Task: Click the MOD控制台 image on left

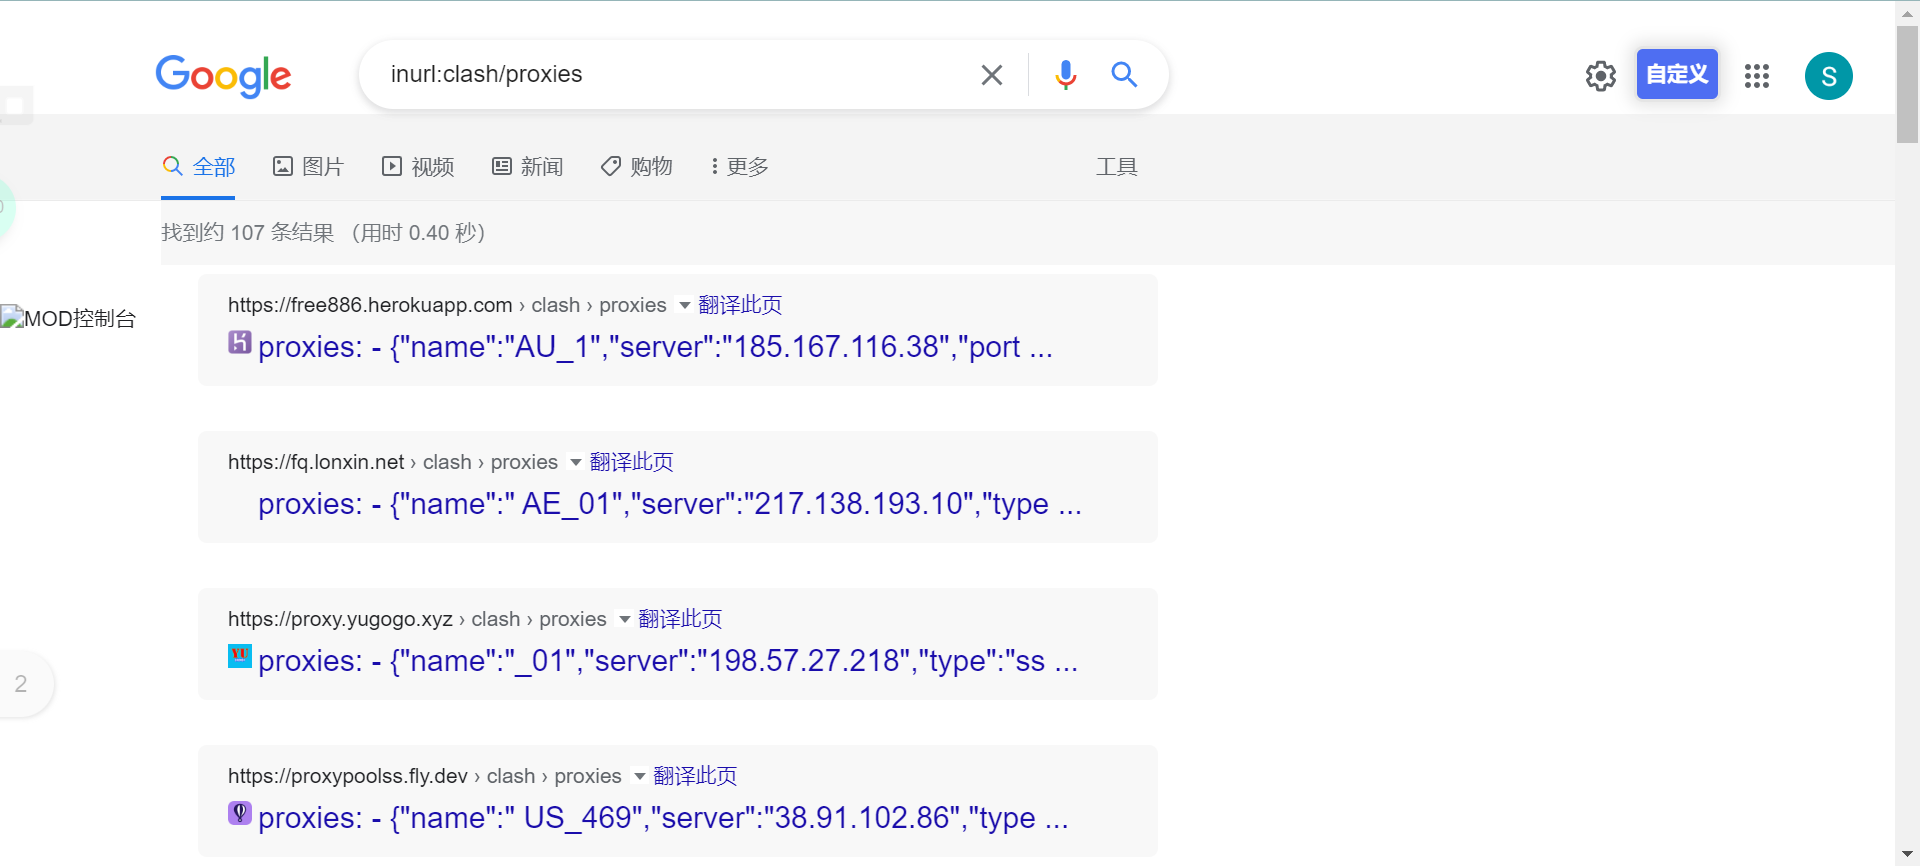Action: click(x=68, y=319)
